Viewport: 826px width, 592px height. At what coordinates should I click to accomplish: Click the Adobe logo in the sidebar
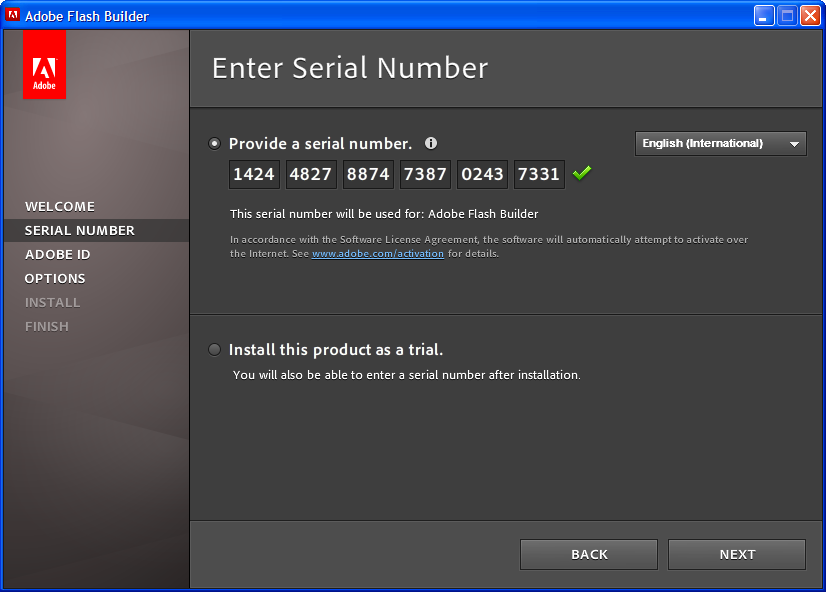click(x=44, y=64)
